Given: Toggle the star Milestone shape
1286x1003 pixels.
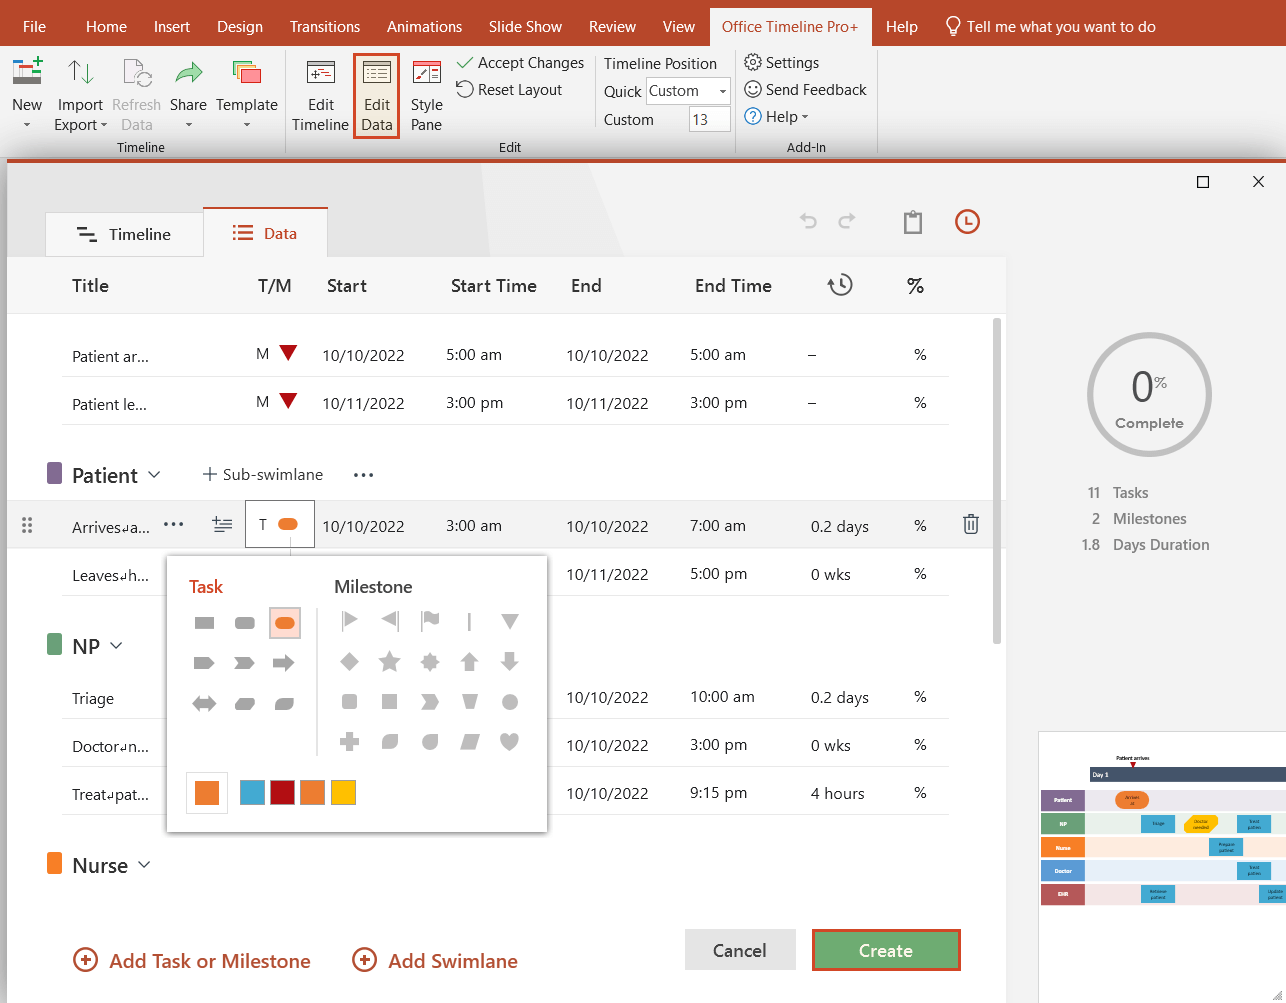Looking at the screenshot, I should [x=389, y=661].
